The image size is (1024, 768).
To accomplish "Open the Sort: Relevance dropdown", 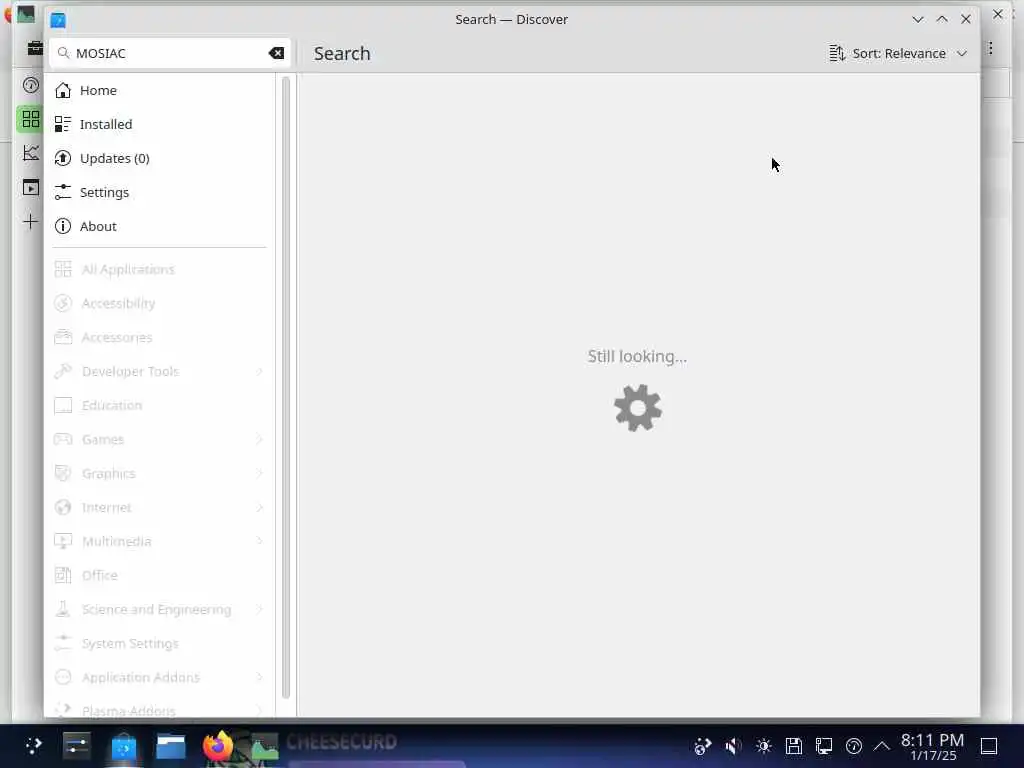I will click(x=898, y=53).
